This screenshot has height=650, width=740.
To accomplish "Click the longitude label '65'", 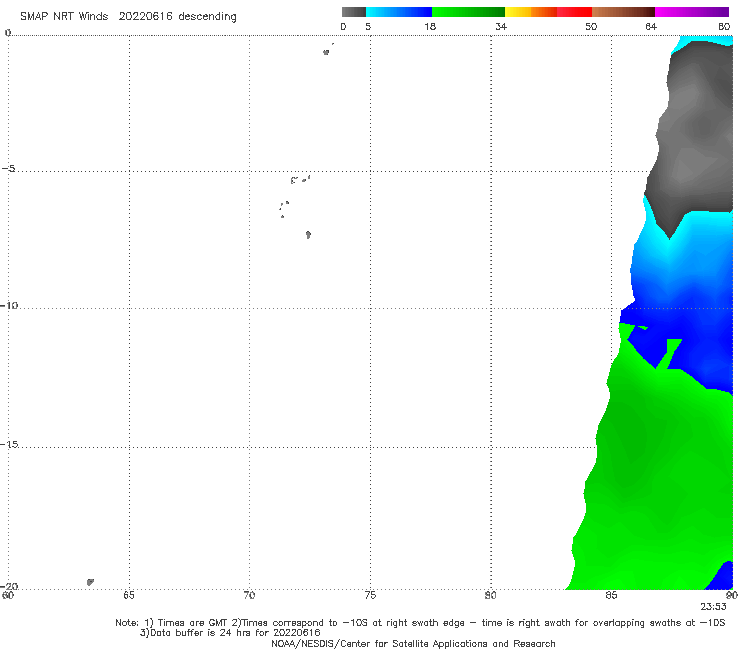I will coord(129,595).
